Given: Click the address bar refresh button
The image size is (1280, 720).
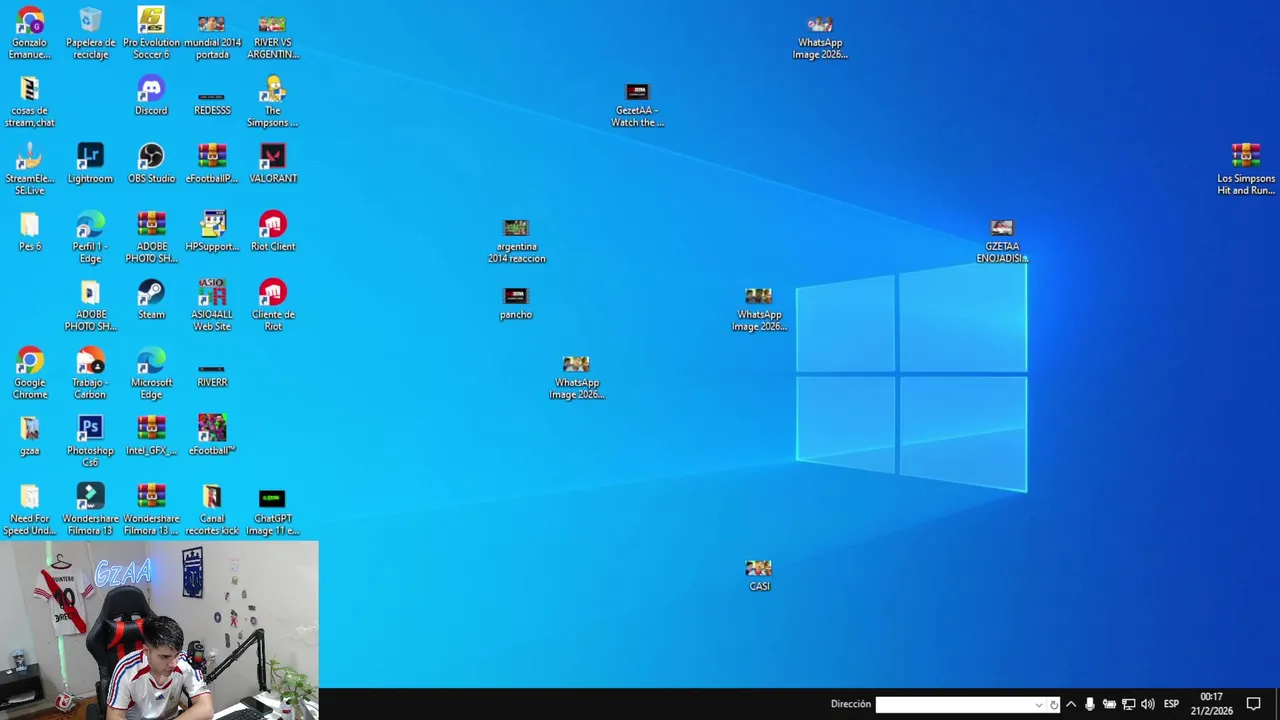Looking at the screenshot, I should pos(1054,705).
